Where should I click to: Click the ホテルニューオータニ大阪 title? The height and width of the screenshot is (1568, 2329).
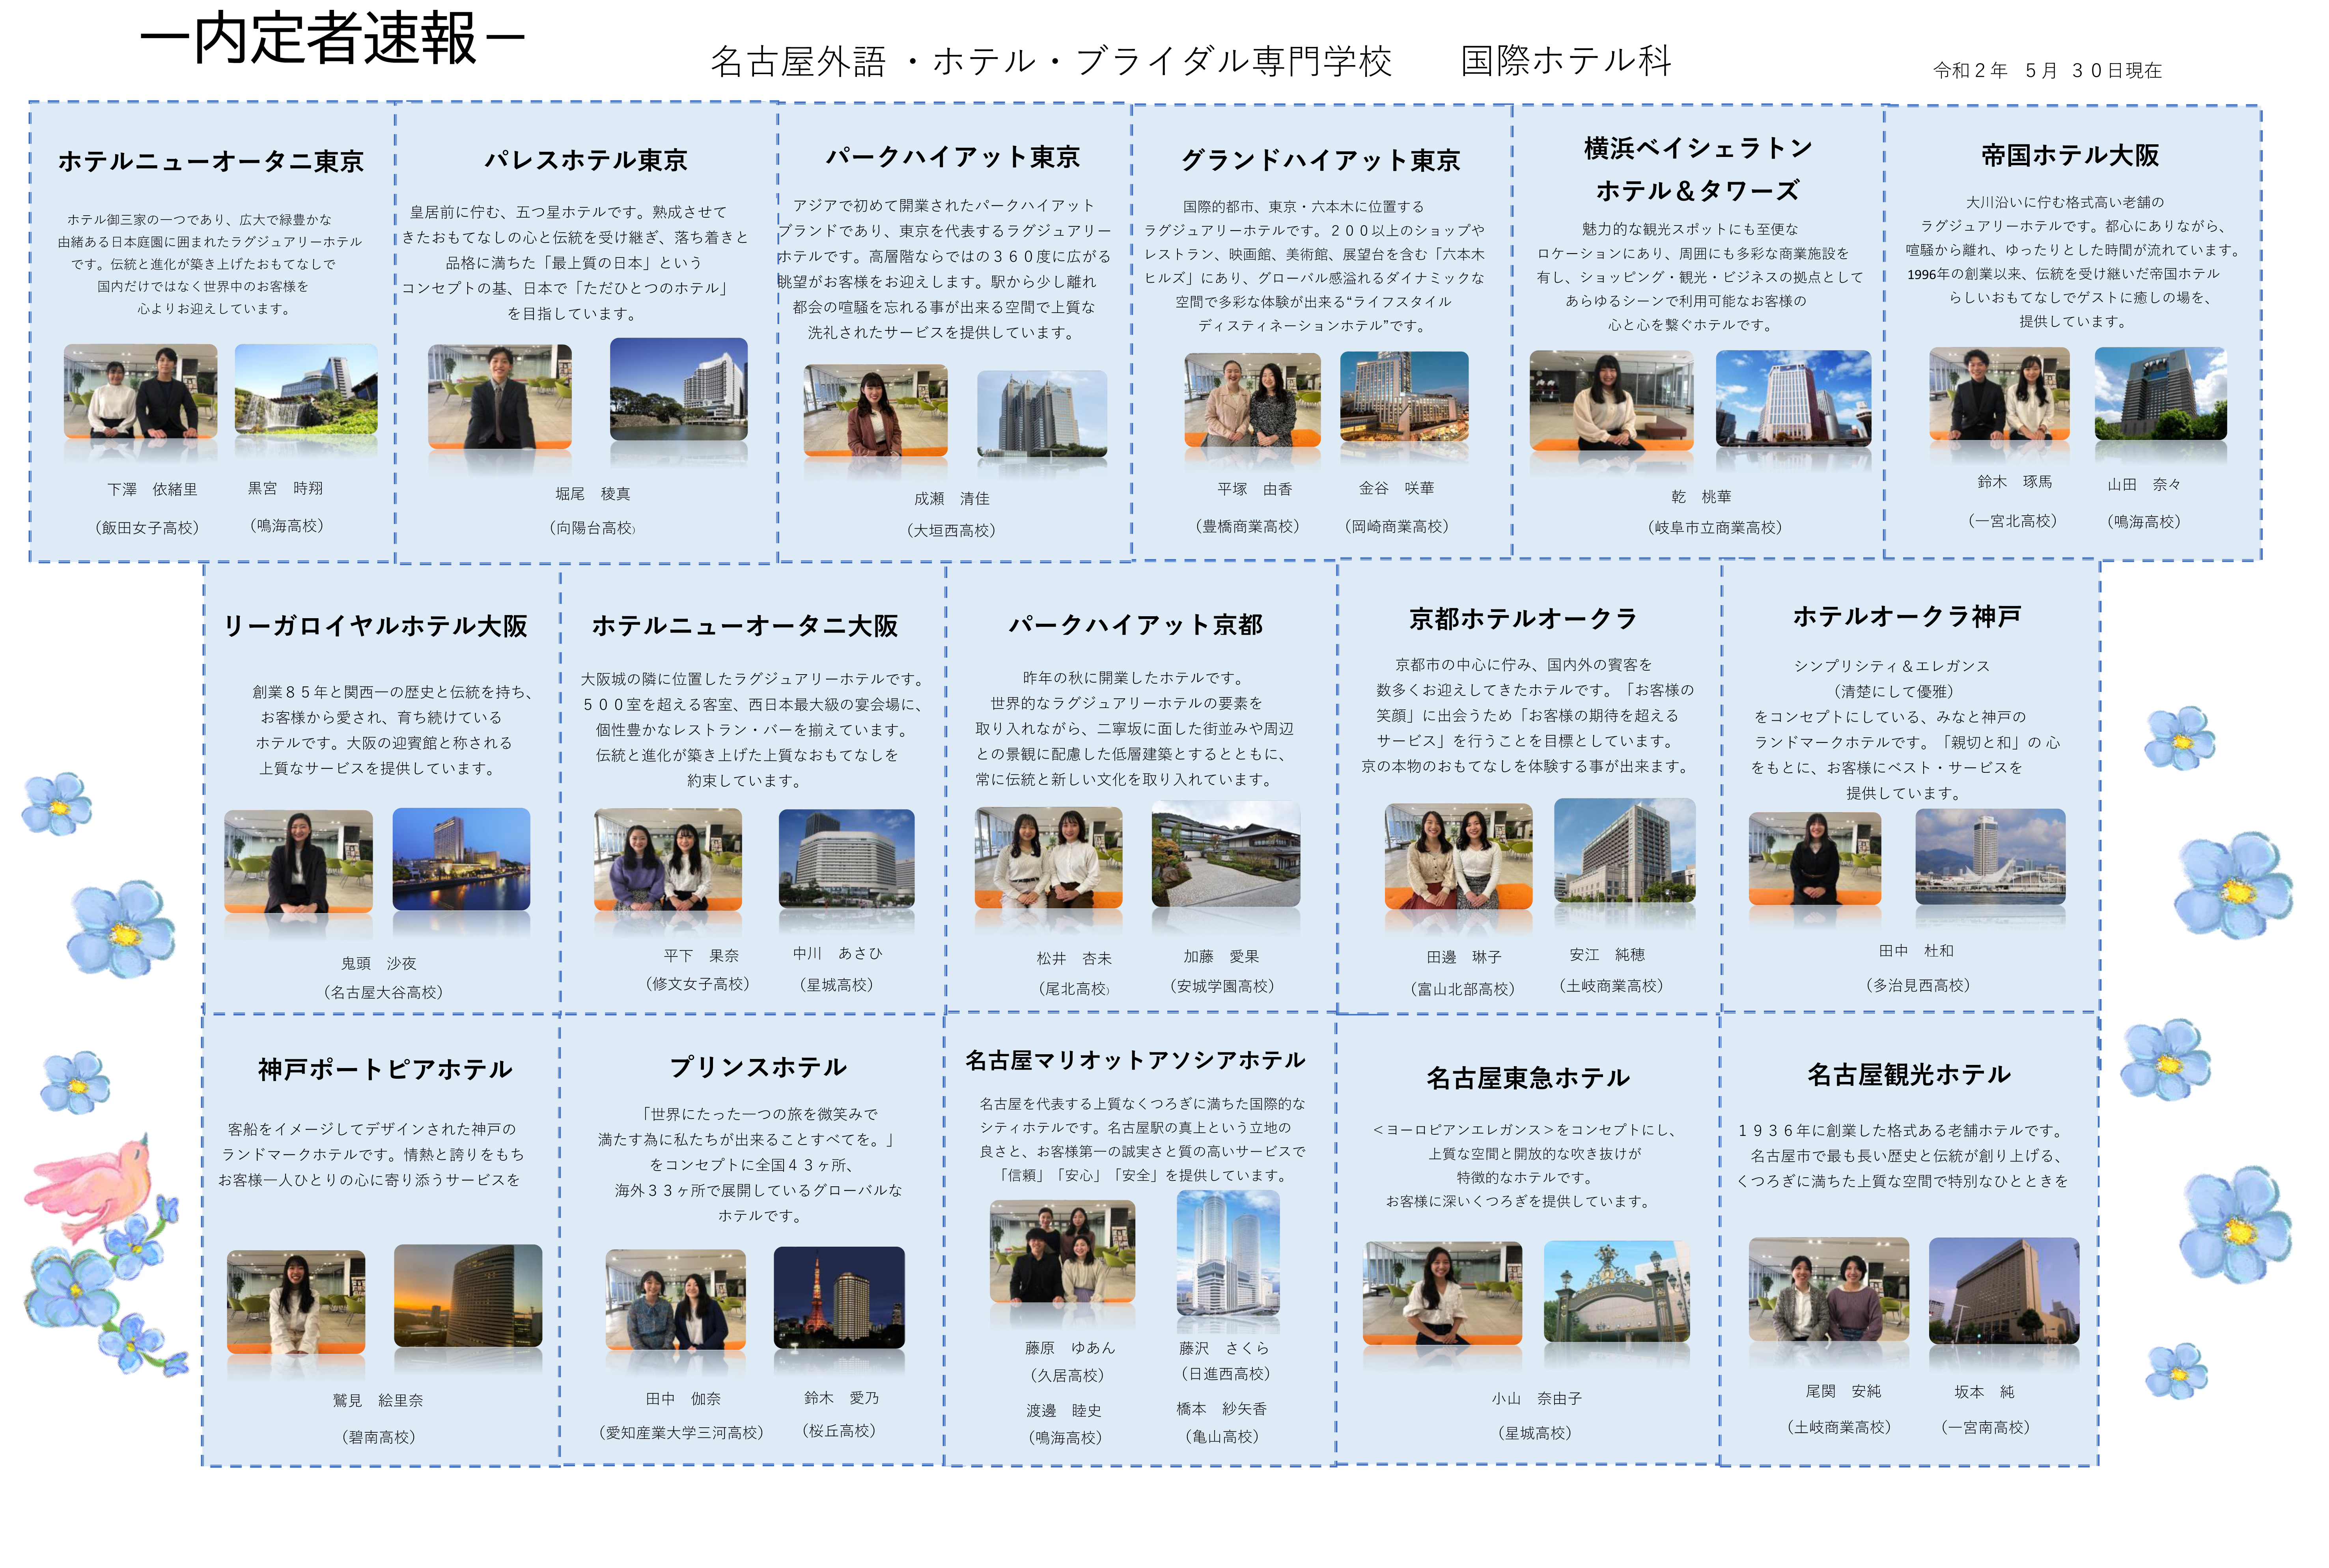745,626
